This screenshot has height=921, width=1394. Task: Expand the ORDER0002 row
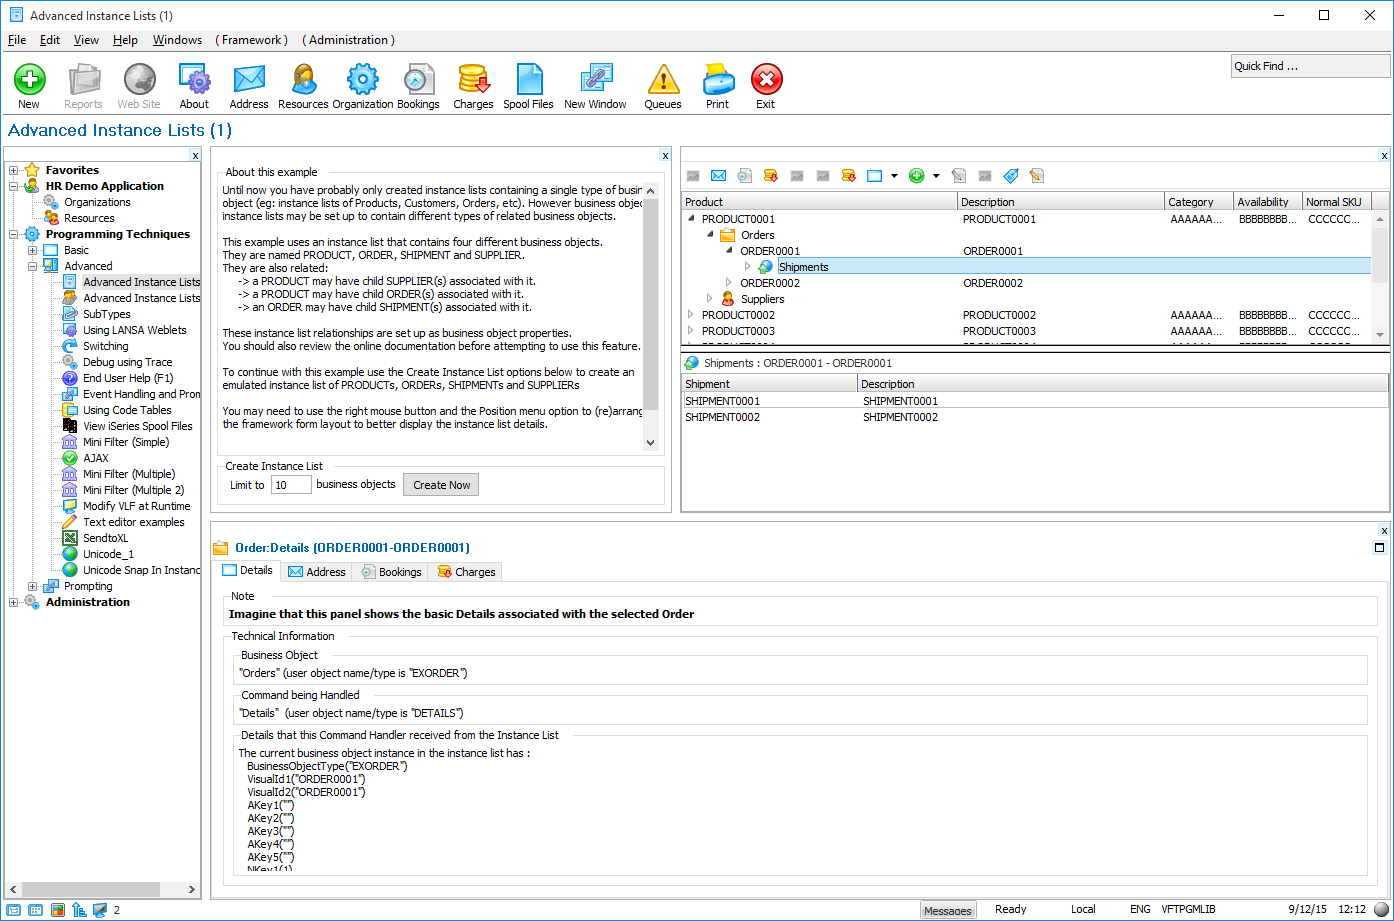point(729,283)
